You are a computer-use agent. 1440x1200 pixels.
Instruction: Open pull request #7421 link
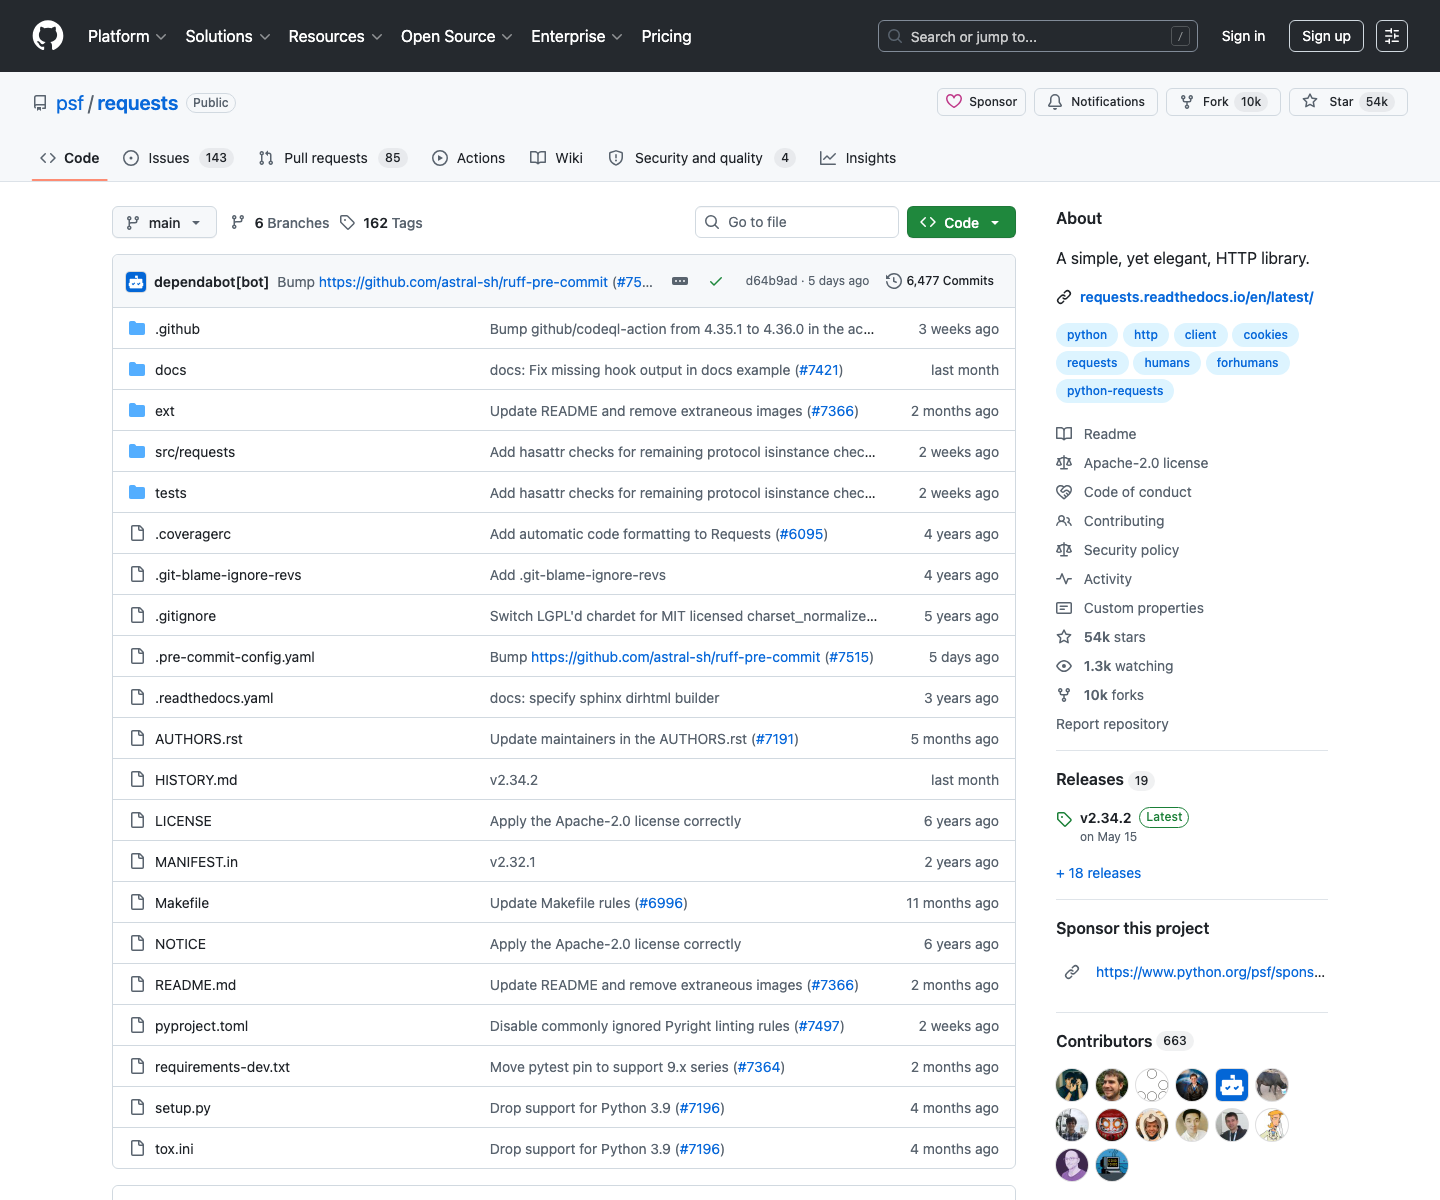(x=819, y=370)
